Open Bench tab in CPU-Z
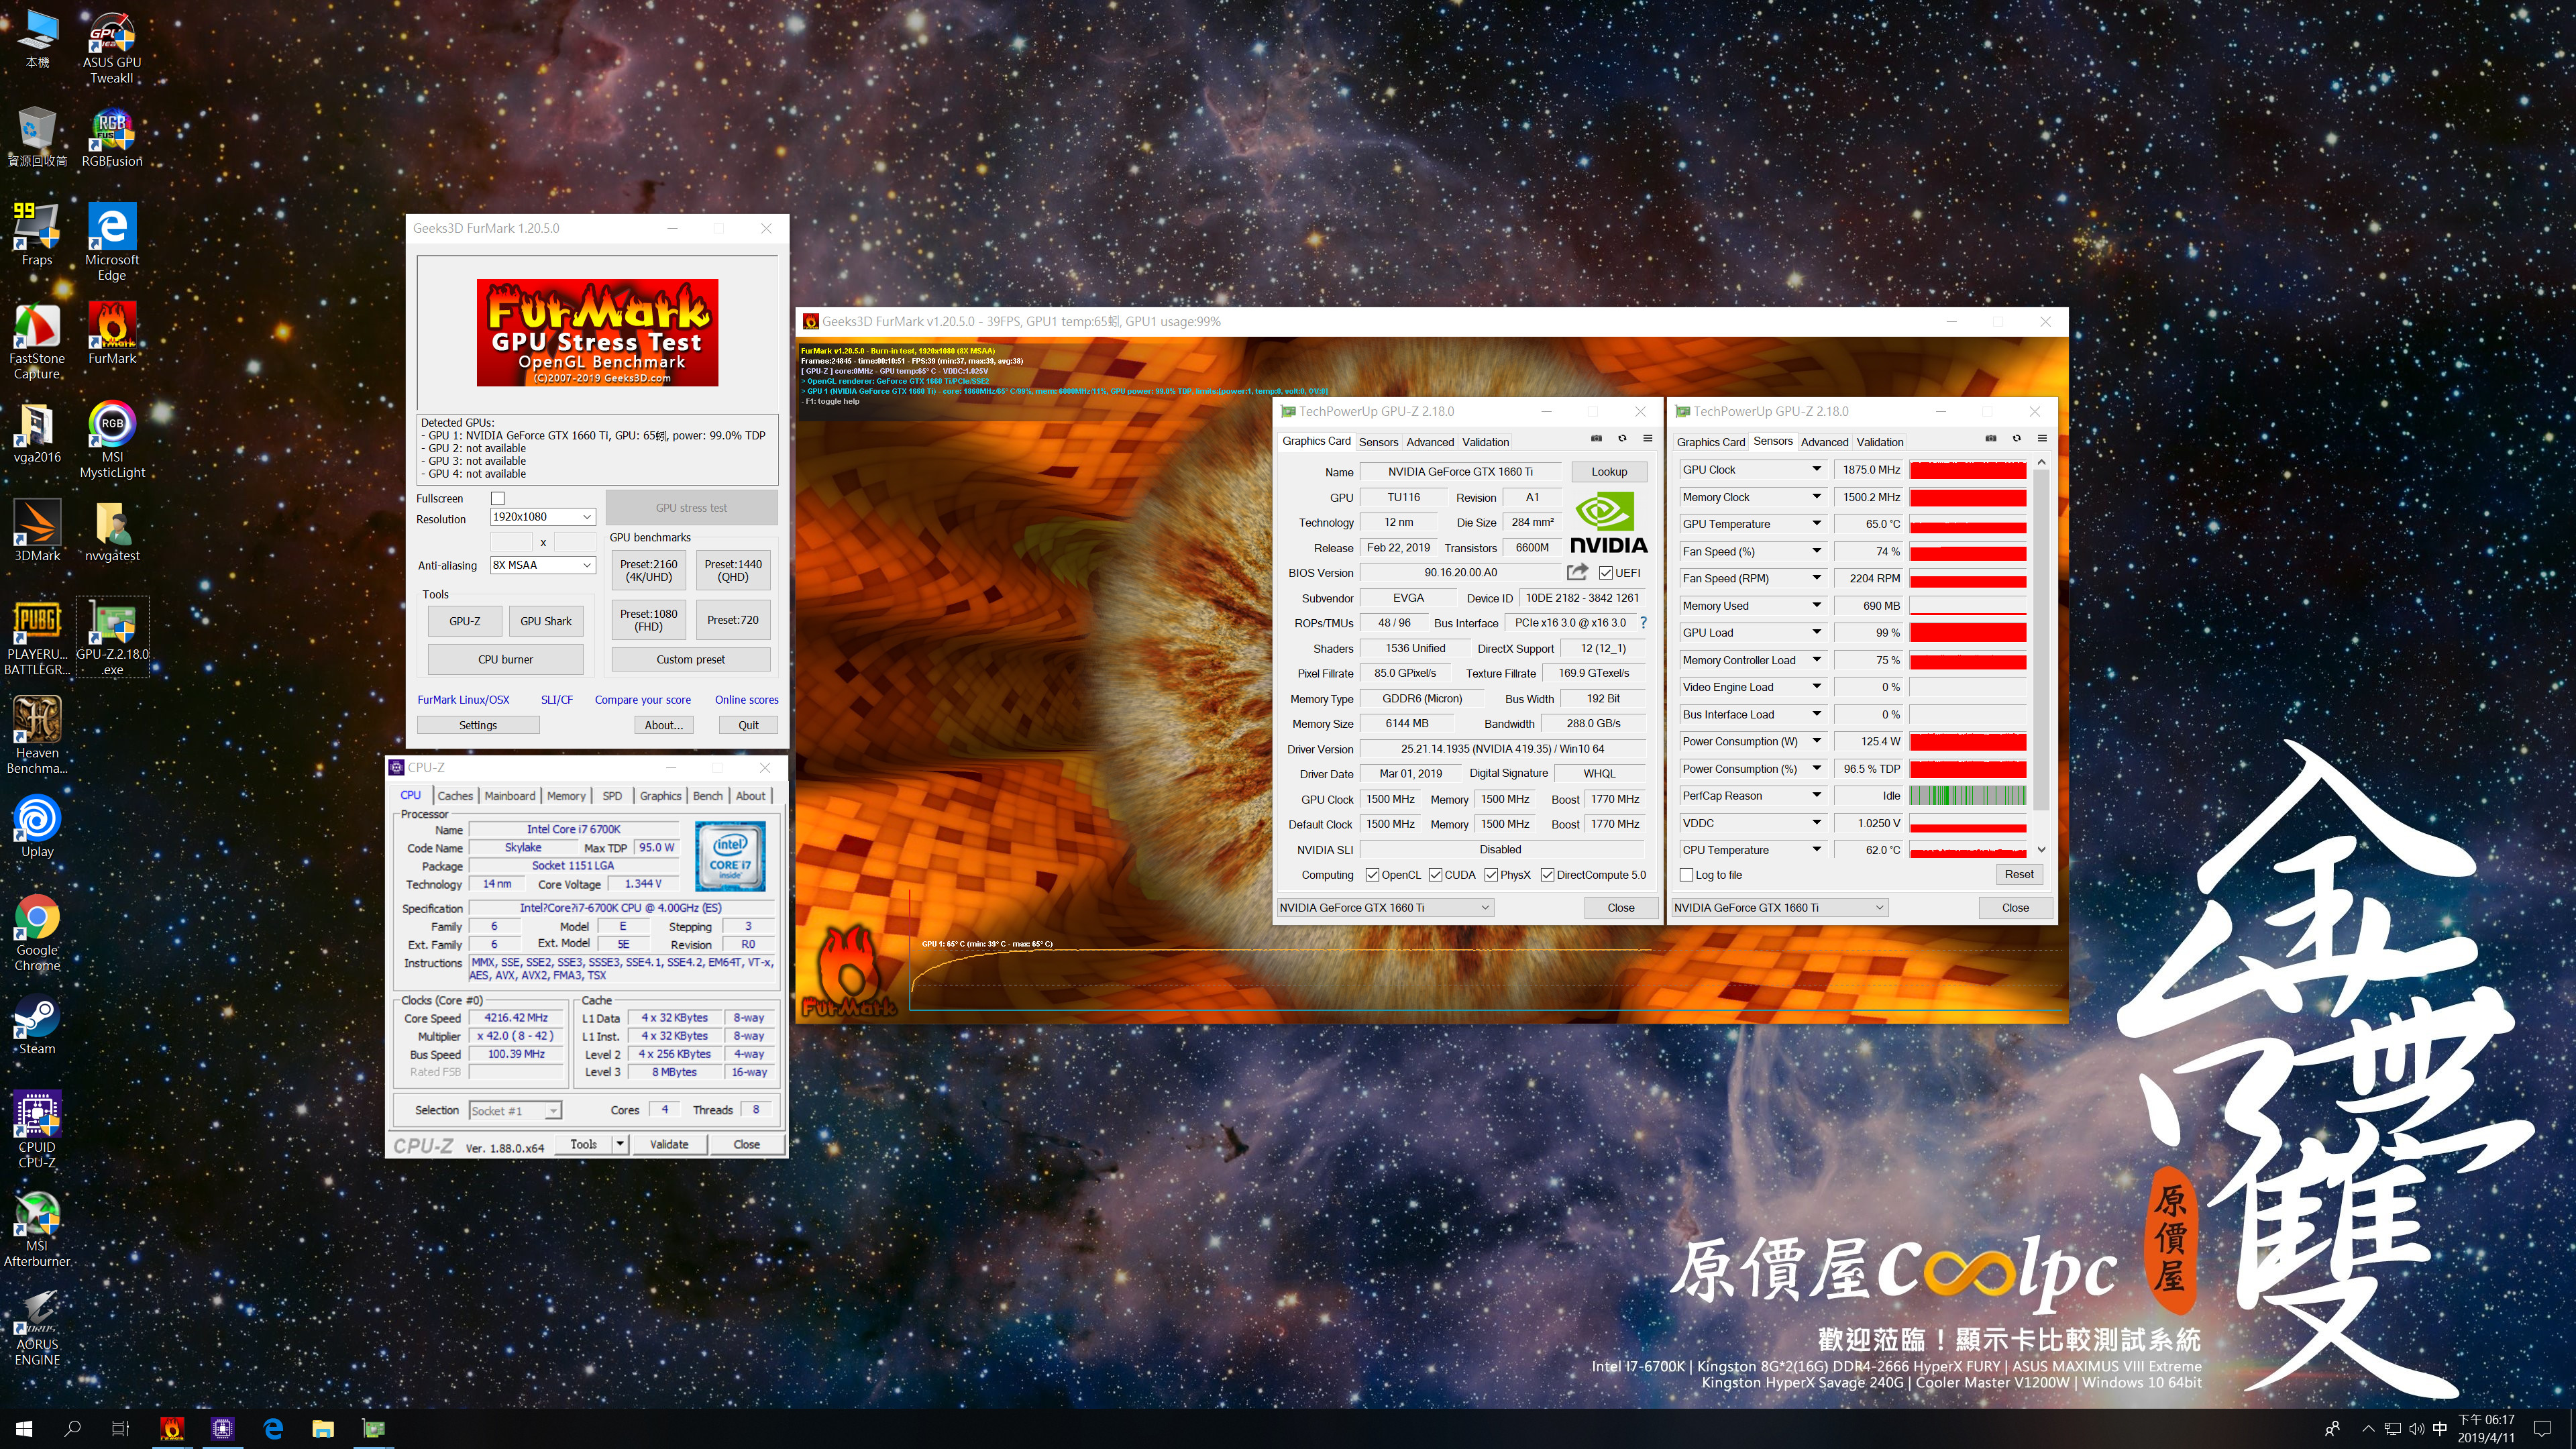This screenshot has height=1449, width=2576. [x=708, y=796]
